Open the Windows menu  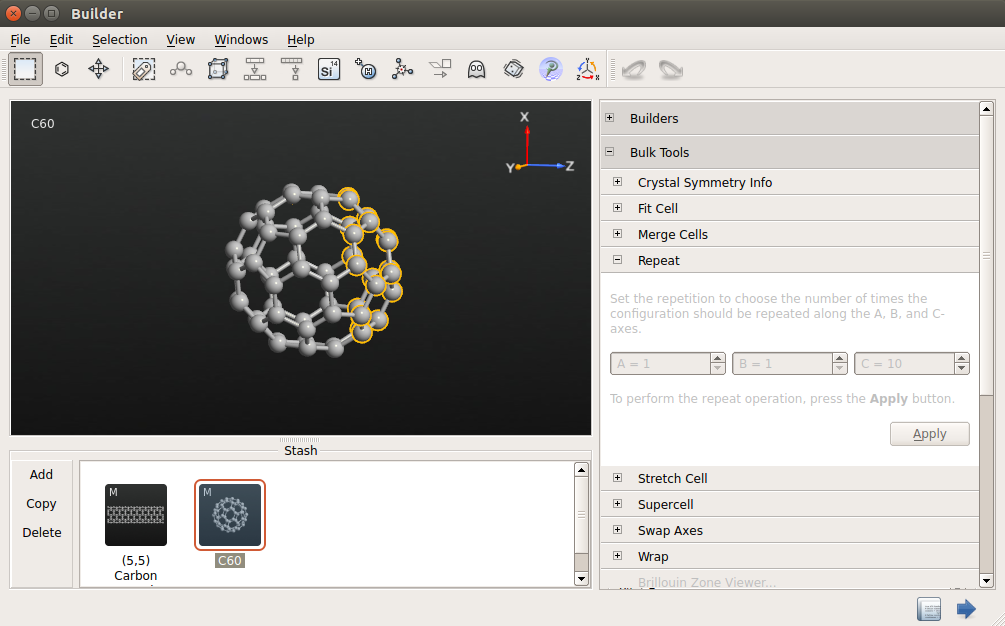[241, 40]
